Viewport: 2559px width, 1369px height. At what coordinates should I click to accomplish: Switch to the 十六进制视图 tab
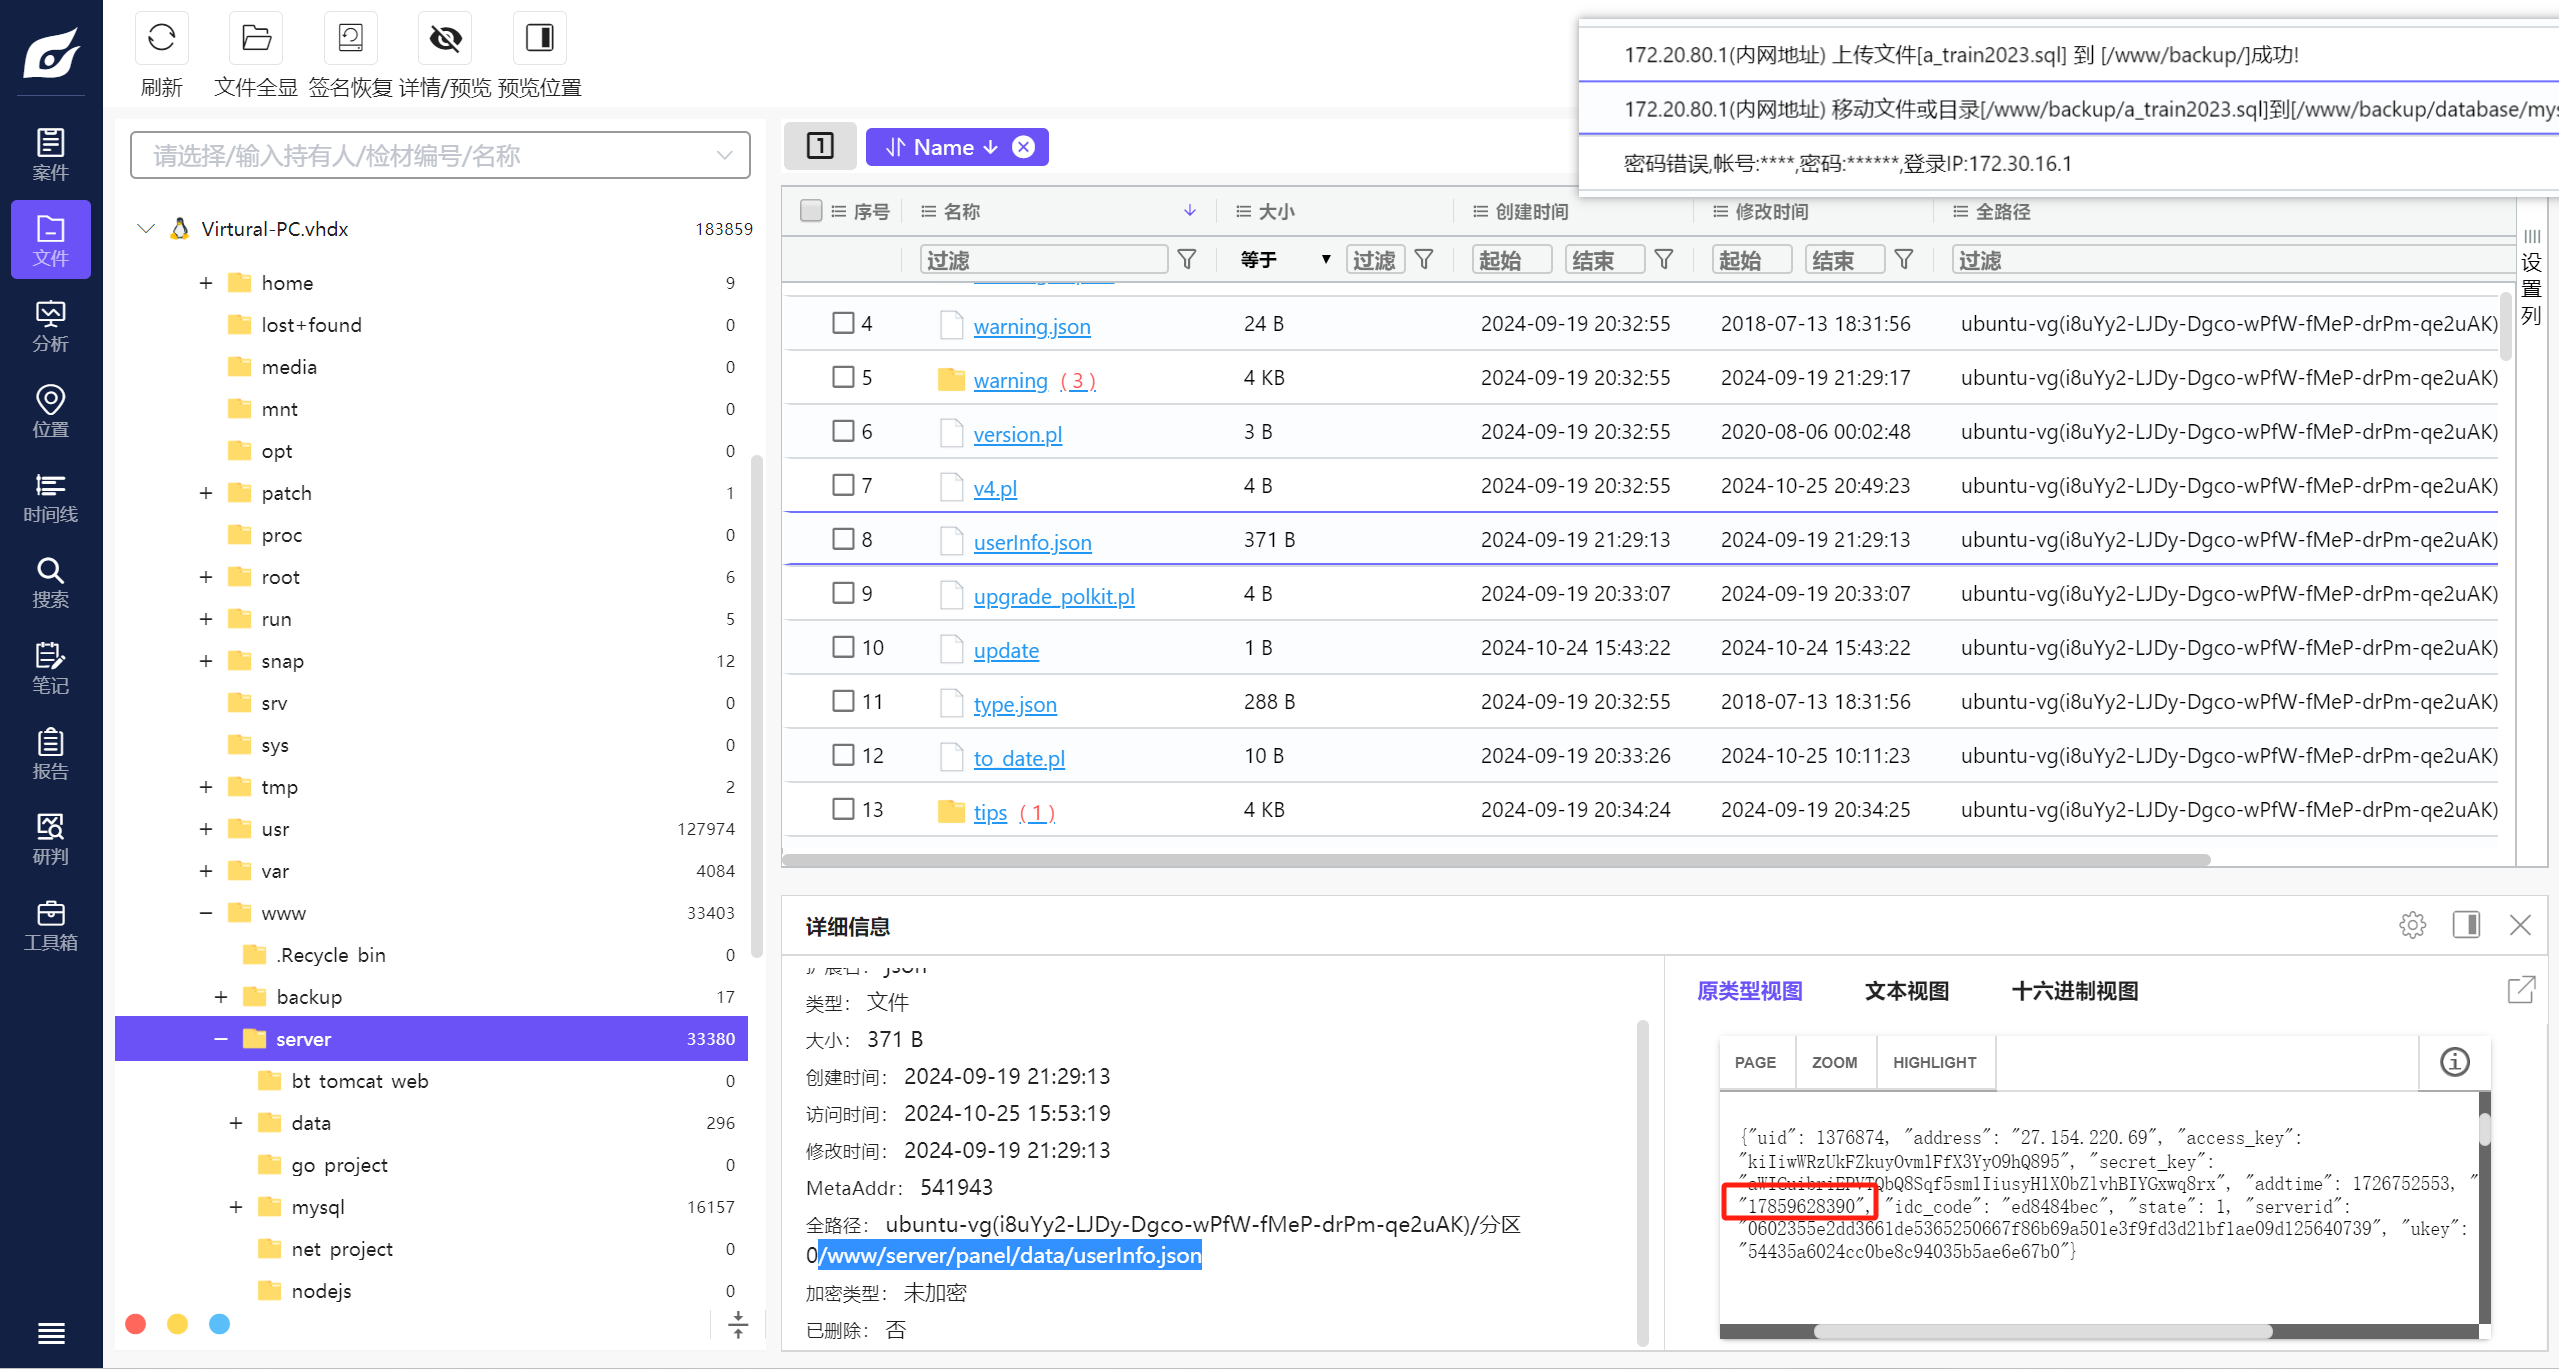tap(2074, 991)
